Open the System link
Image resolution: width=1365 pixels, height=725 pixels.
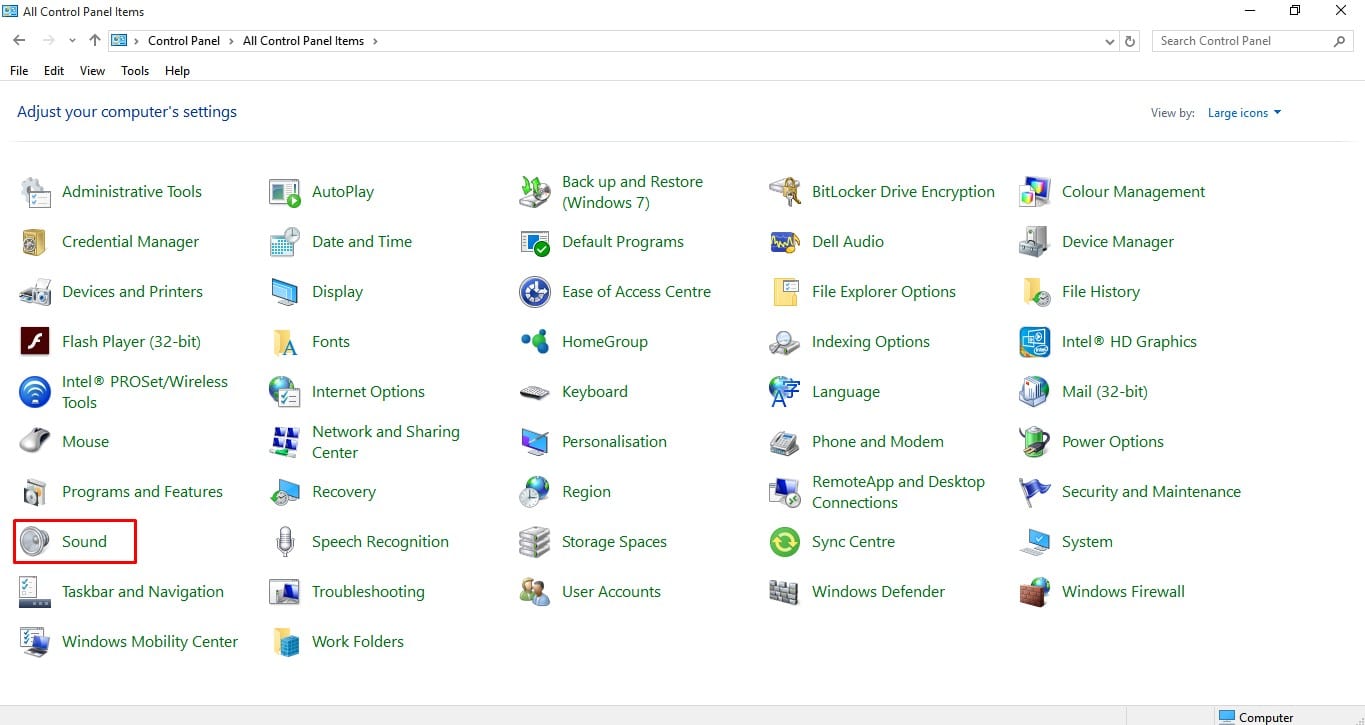point(1087,542)
